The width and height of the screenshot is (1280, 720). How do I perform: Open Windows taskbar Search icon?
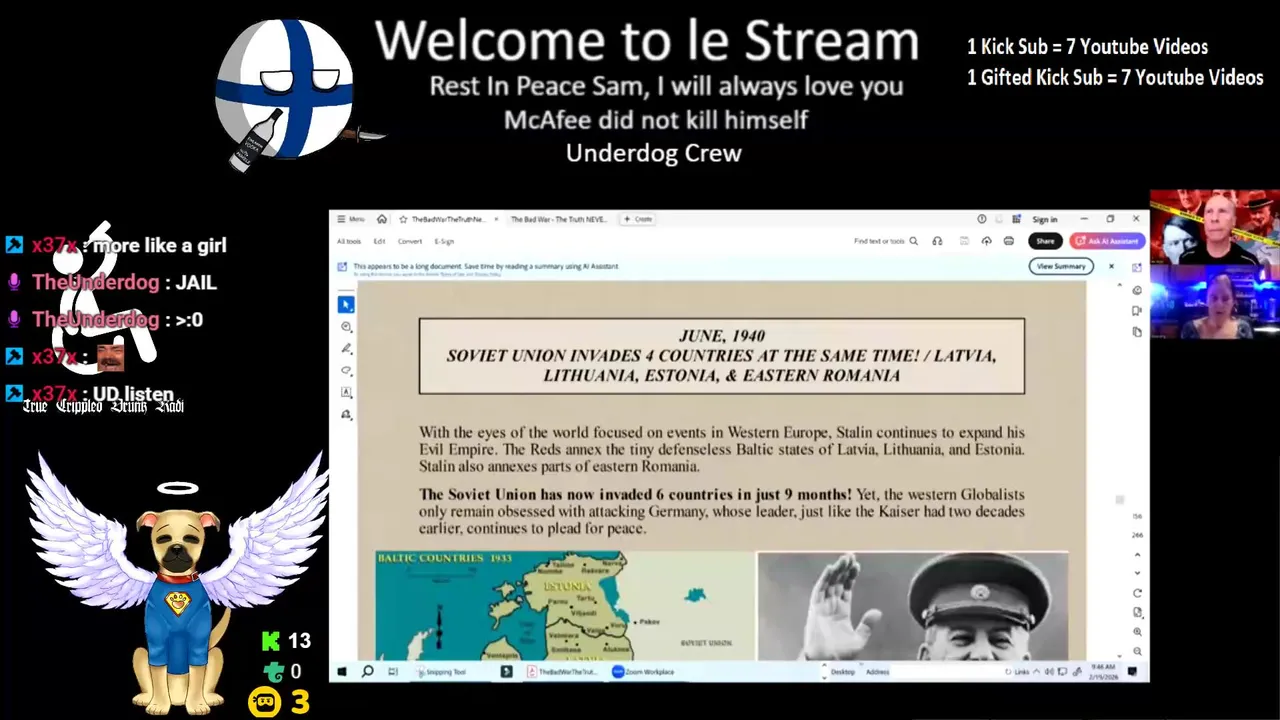(x=367, y=672)
